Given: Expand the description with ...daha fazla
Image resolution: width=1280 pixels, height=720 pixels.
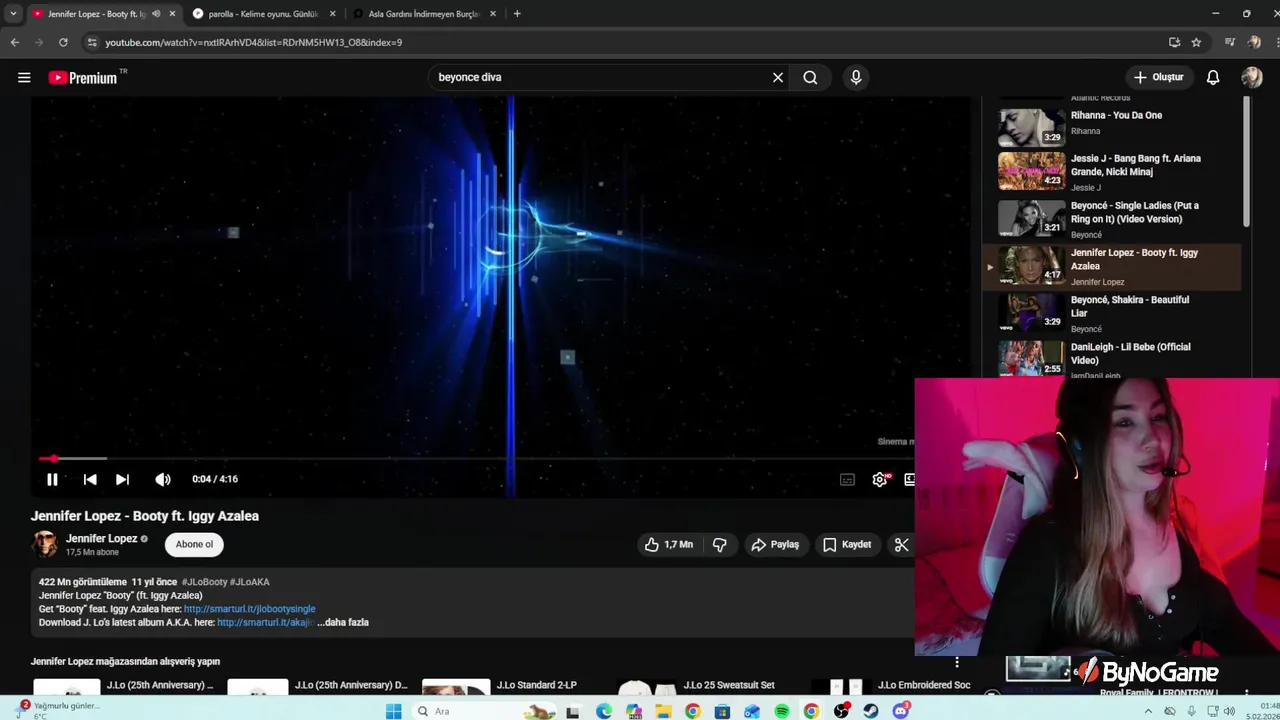Looking at the screenshot, I should 343,622.
